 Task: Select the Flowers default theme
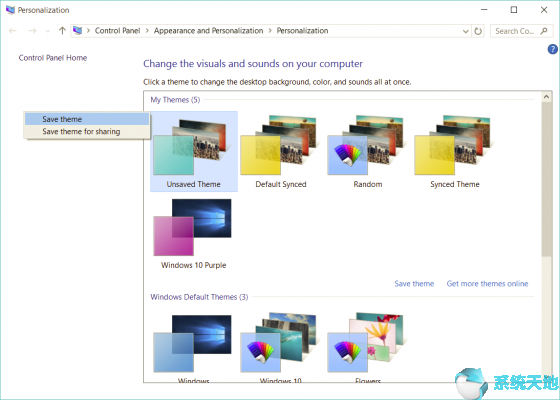(x=368, y=346)
